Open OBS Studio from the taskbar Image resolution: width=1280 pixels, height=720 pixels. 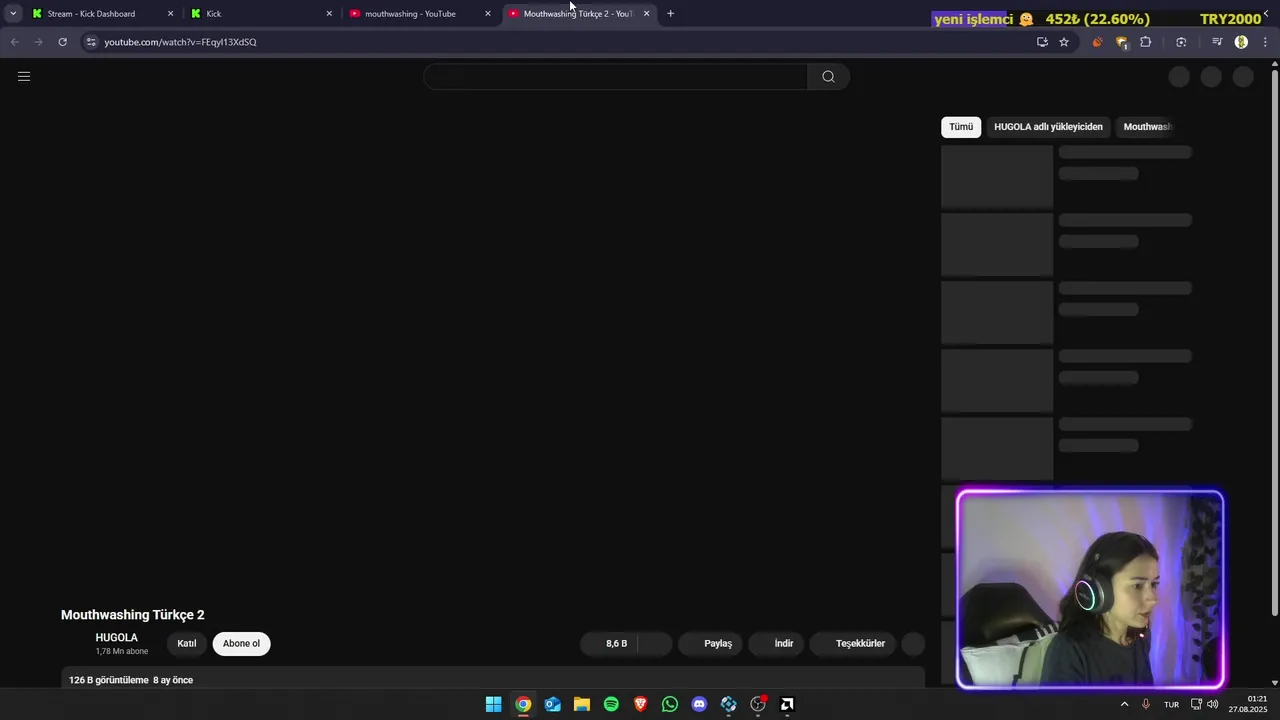tap(758, 704)
